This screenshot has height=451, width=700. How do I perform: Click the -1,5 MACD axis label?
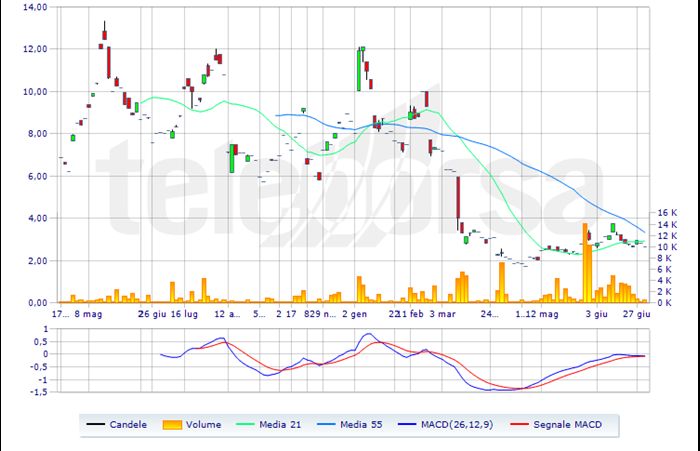pyautogui.click(x=39, y=392)
